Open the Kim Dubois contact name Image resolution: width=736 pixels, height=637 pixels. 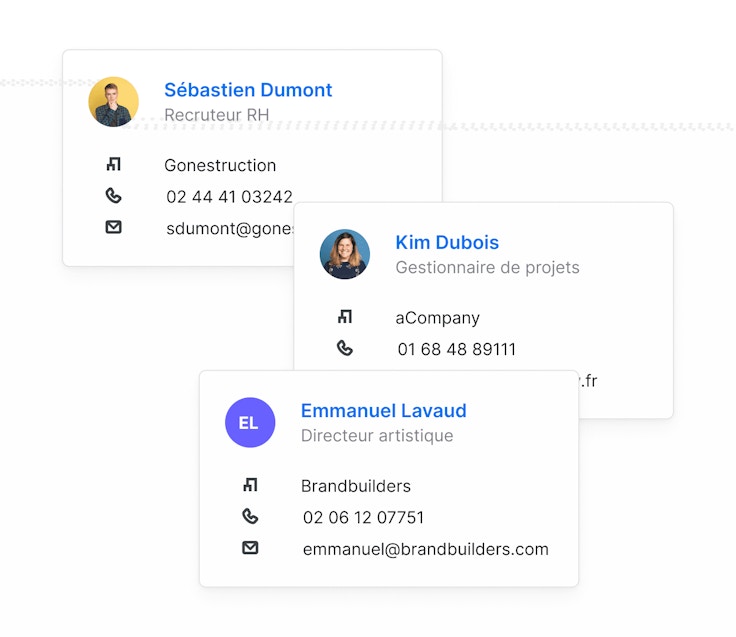coord(447,242)
